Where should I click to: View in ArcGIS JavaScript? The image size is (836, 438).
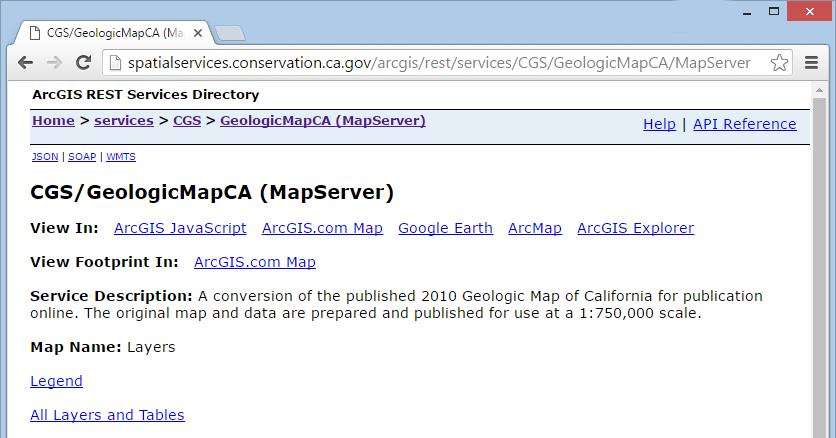180,228
